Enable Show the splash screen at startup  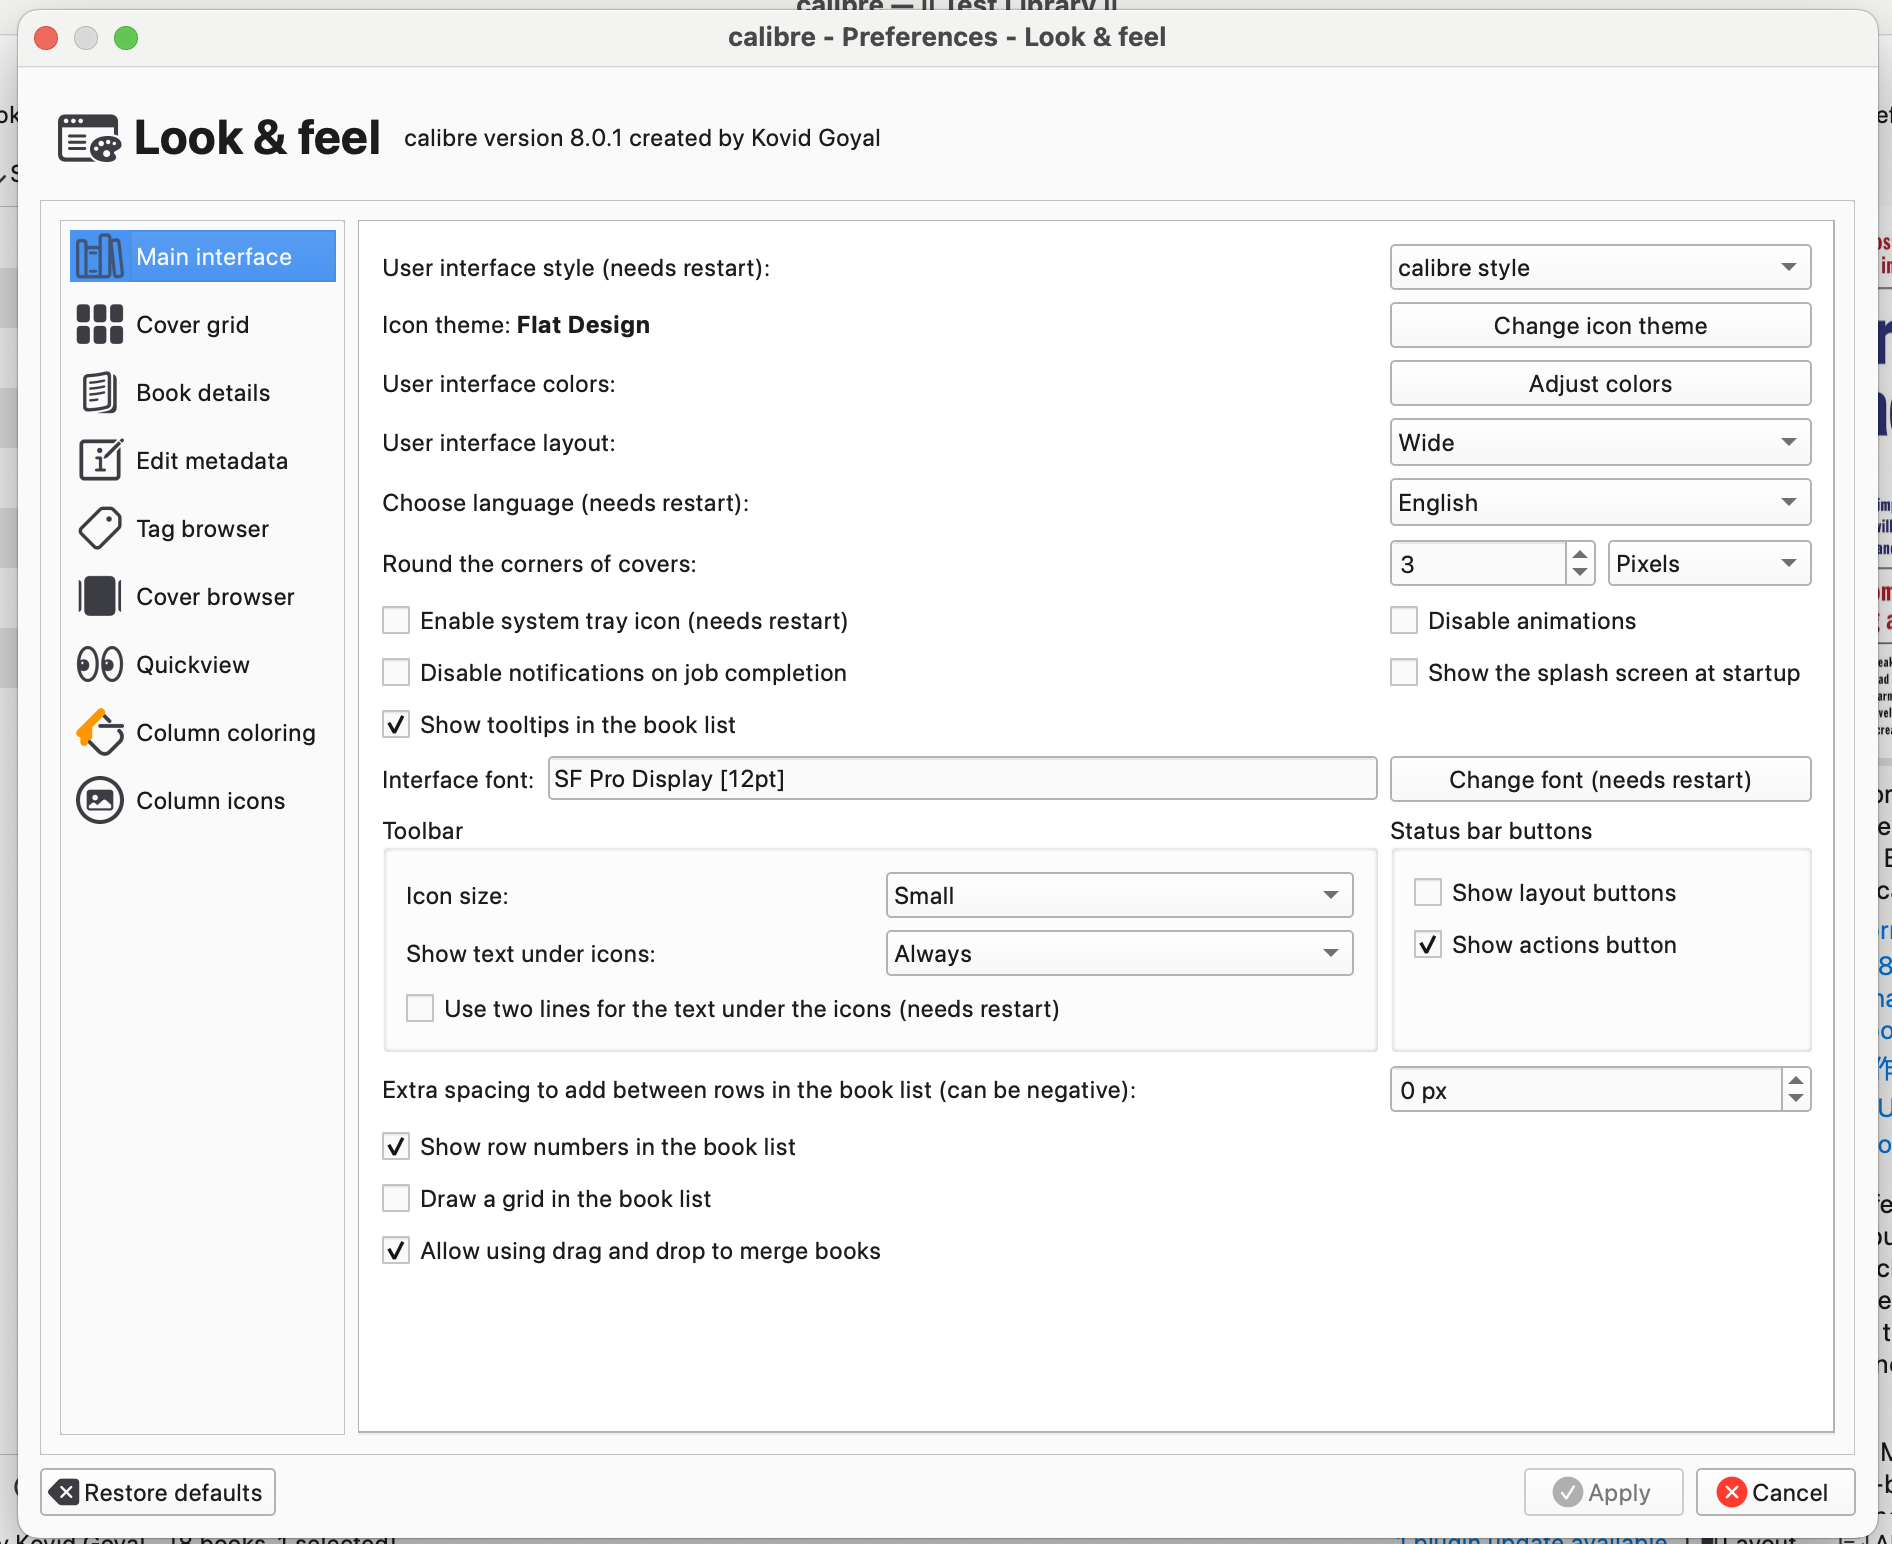pyautogui.click(x=1404, y=673)
